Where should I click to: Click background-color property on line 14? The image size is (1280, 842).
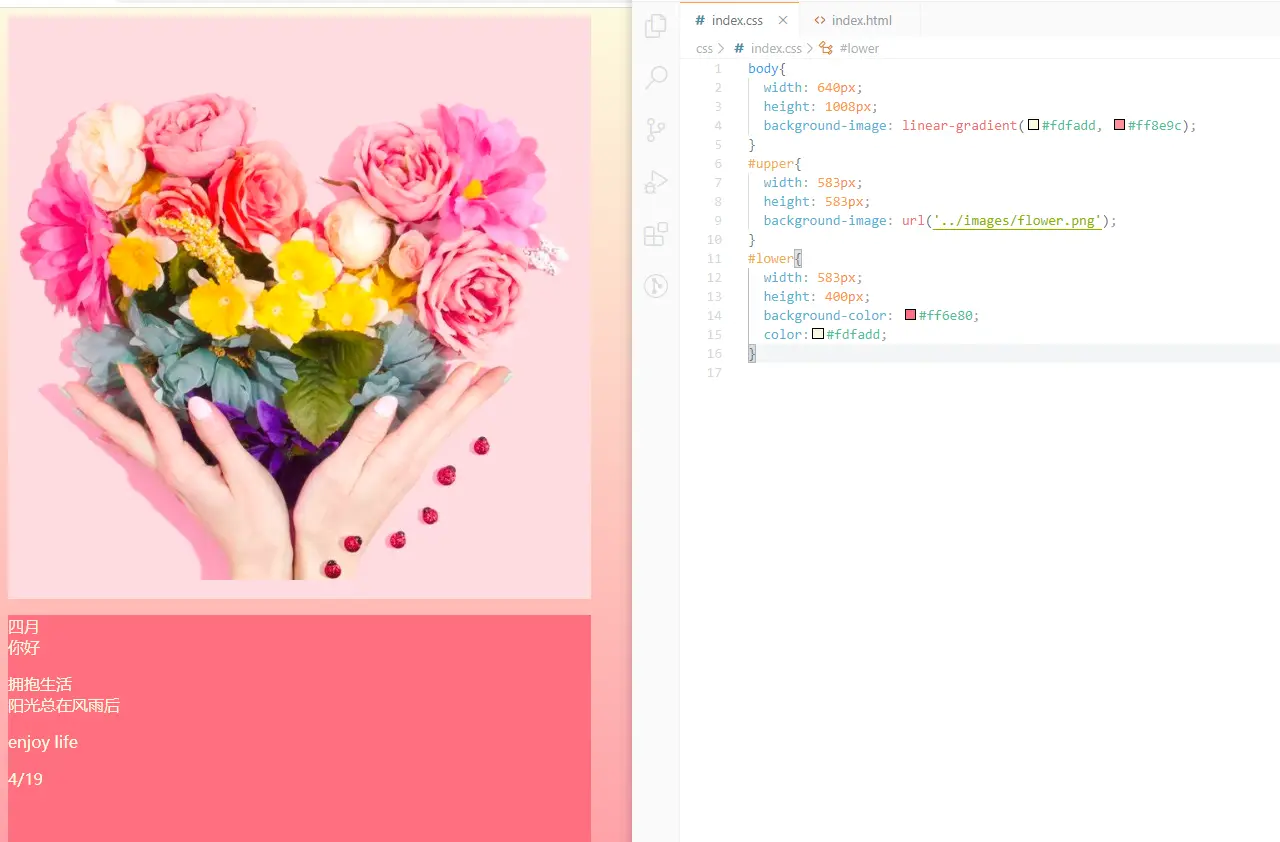[825, 316]
